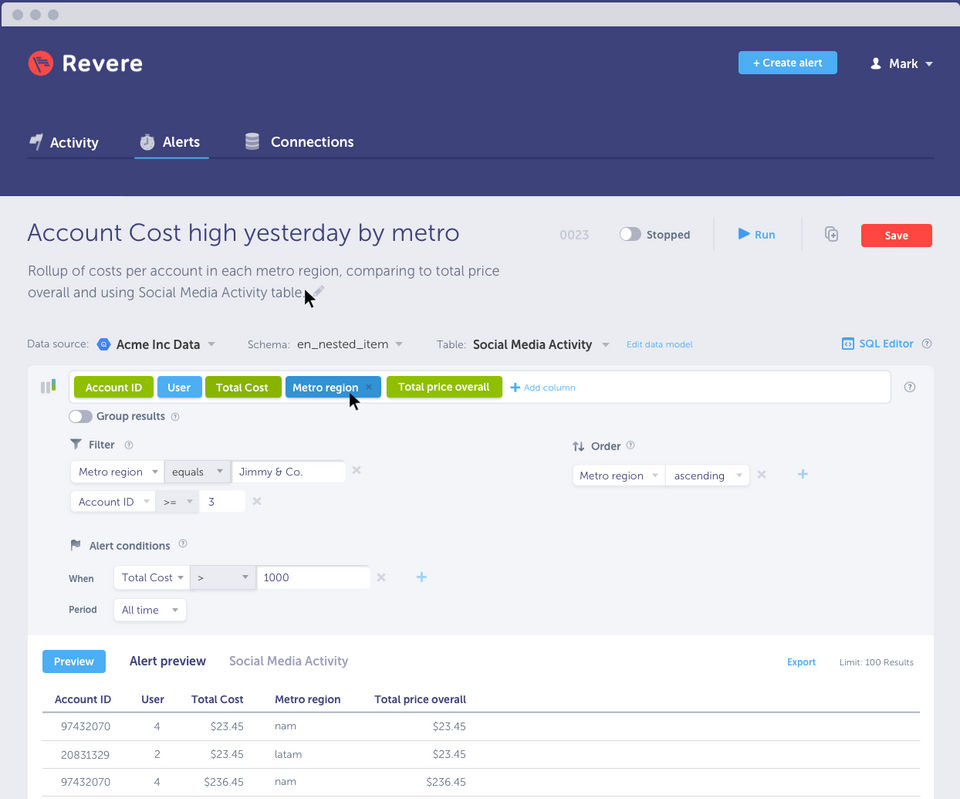Viewport: 960px width, 799px height.
Task: Click the Run play icon
Action: 743,234
